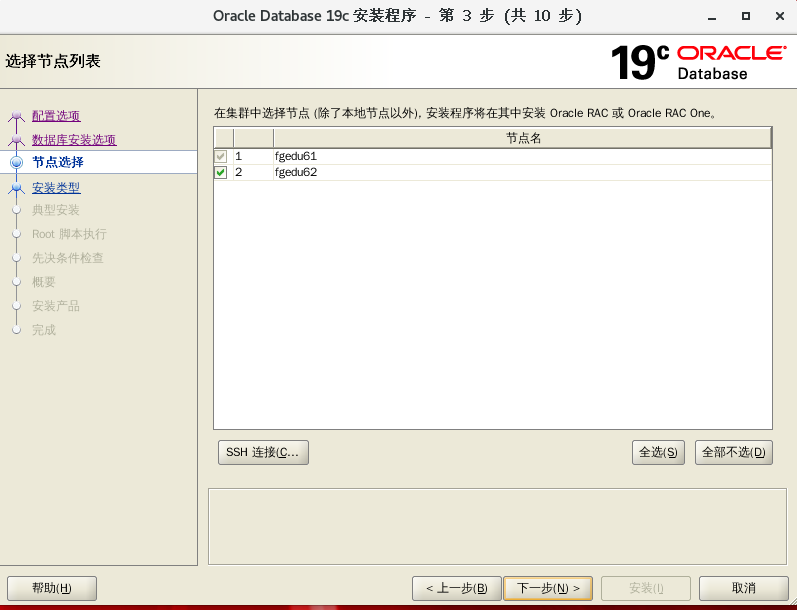Click the disabled 安装(I) button
Screen dimensions: 797x610
646,589
